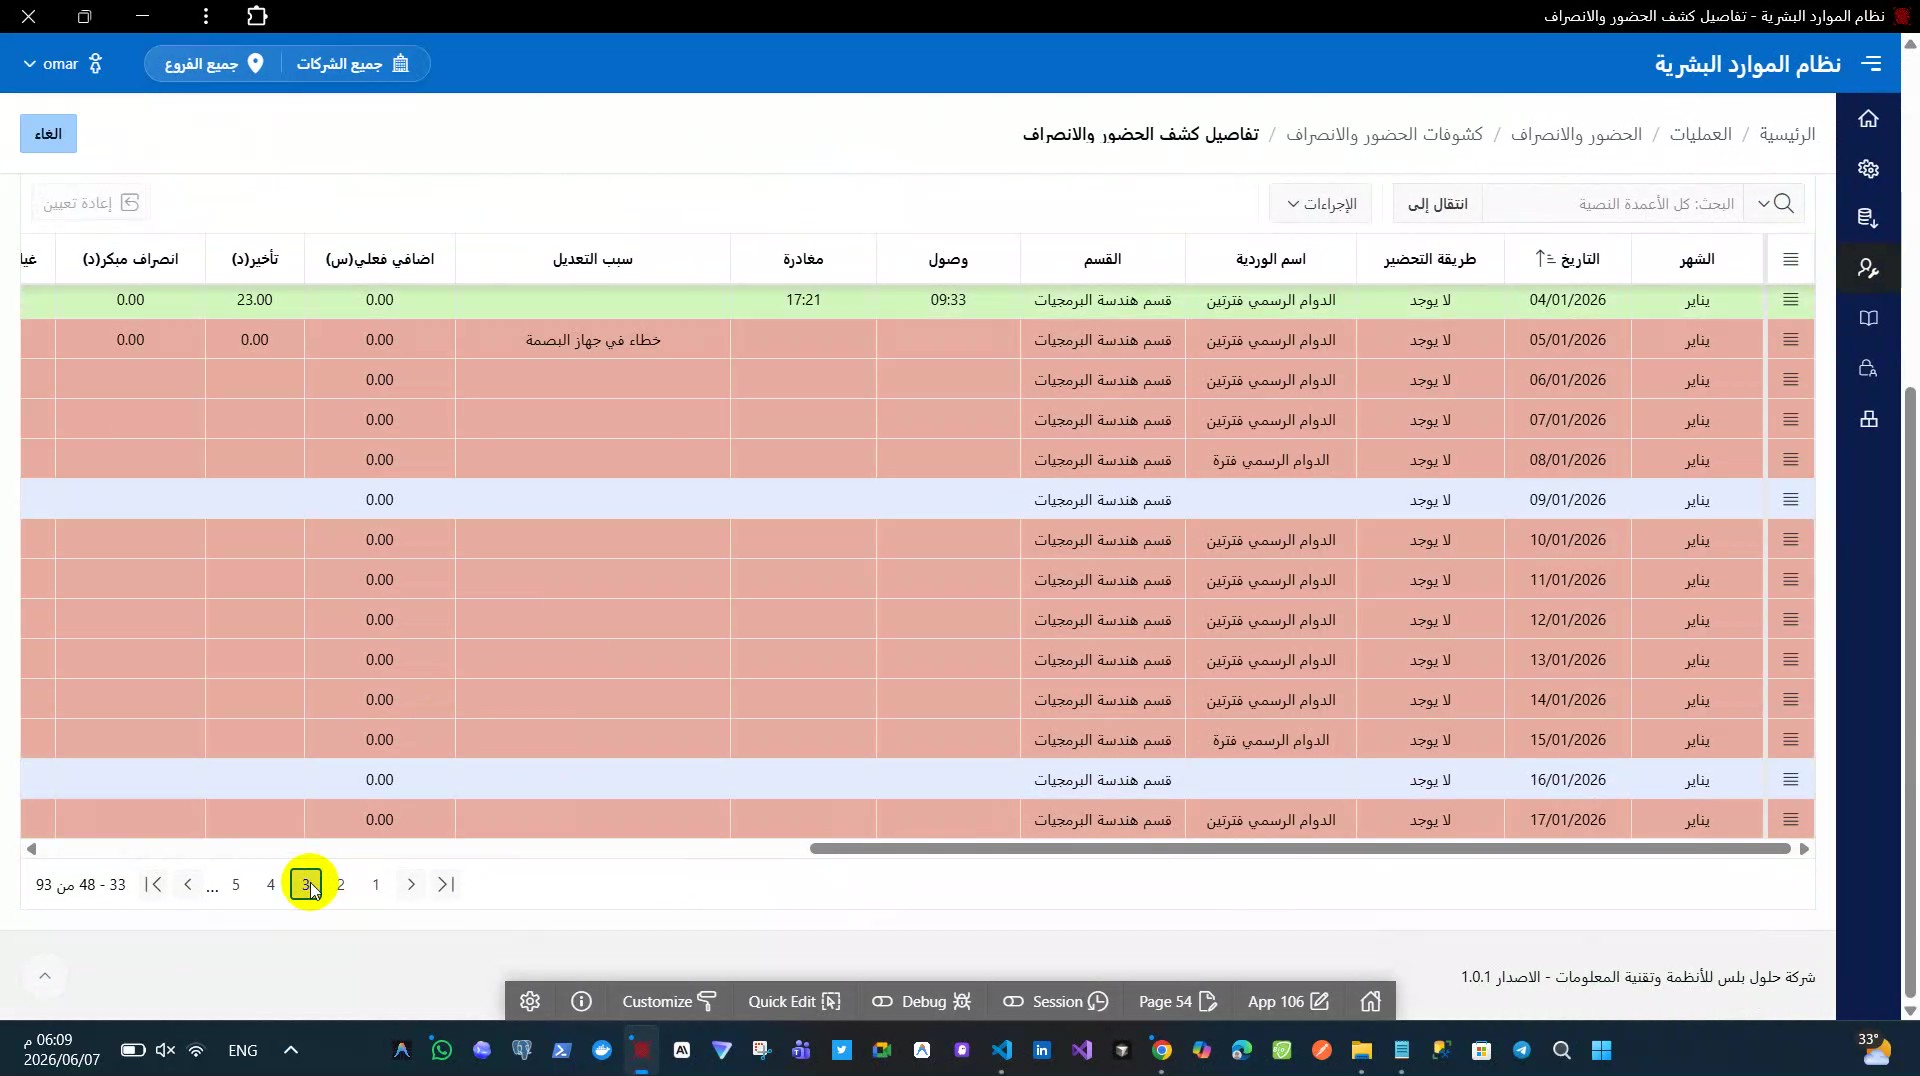Open File Explorer from the taskbar
This screenshot has height=1076, width=1920.
click(1361, 1050)
